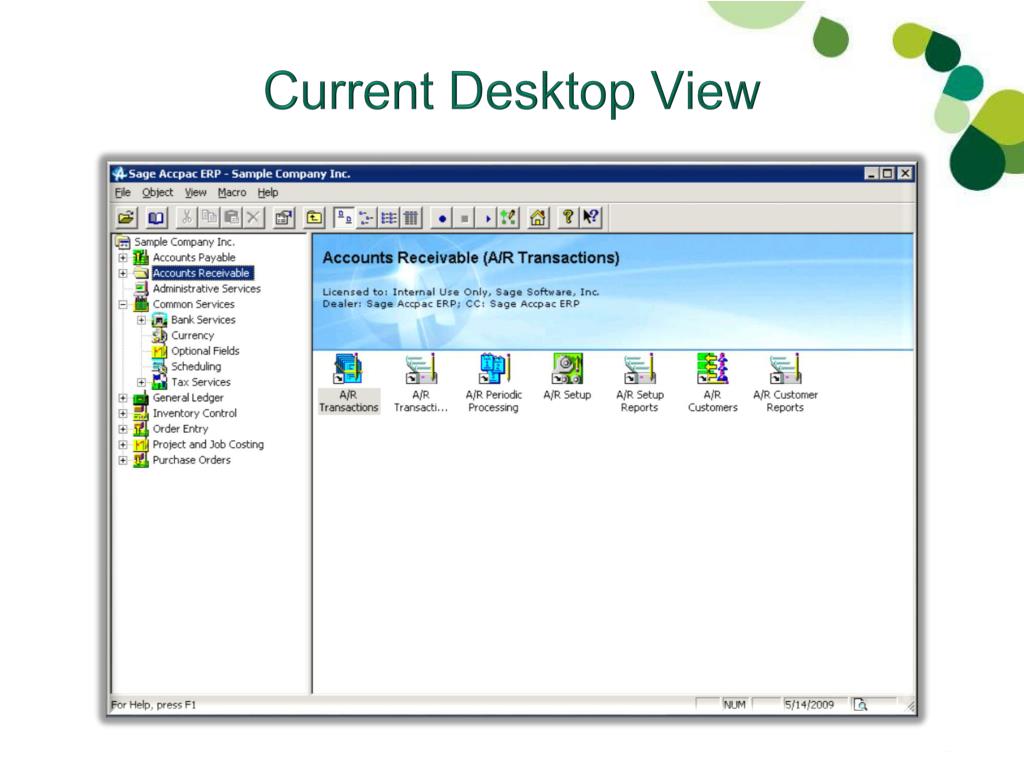1024x768 pixels.
Task: Open the Help menu
Action: tap(268, 193)
